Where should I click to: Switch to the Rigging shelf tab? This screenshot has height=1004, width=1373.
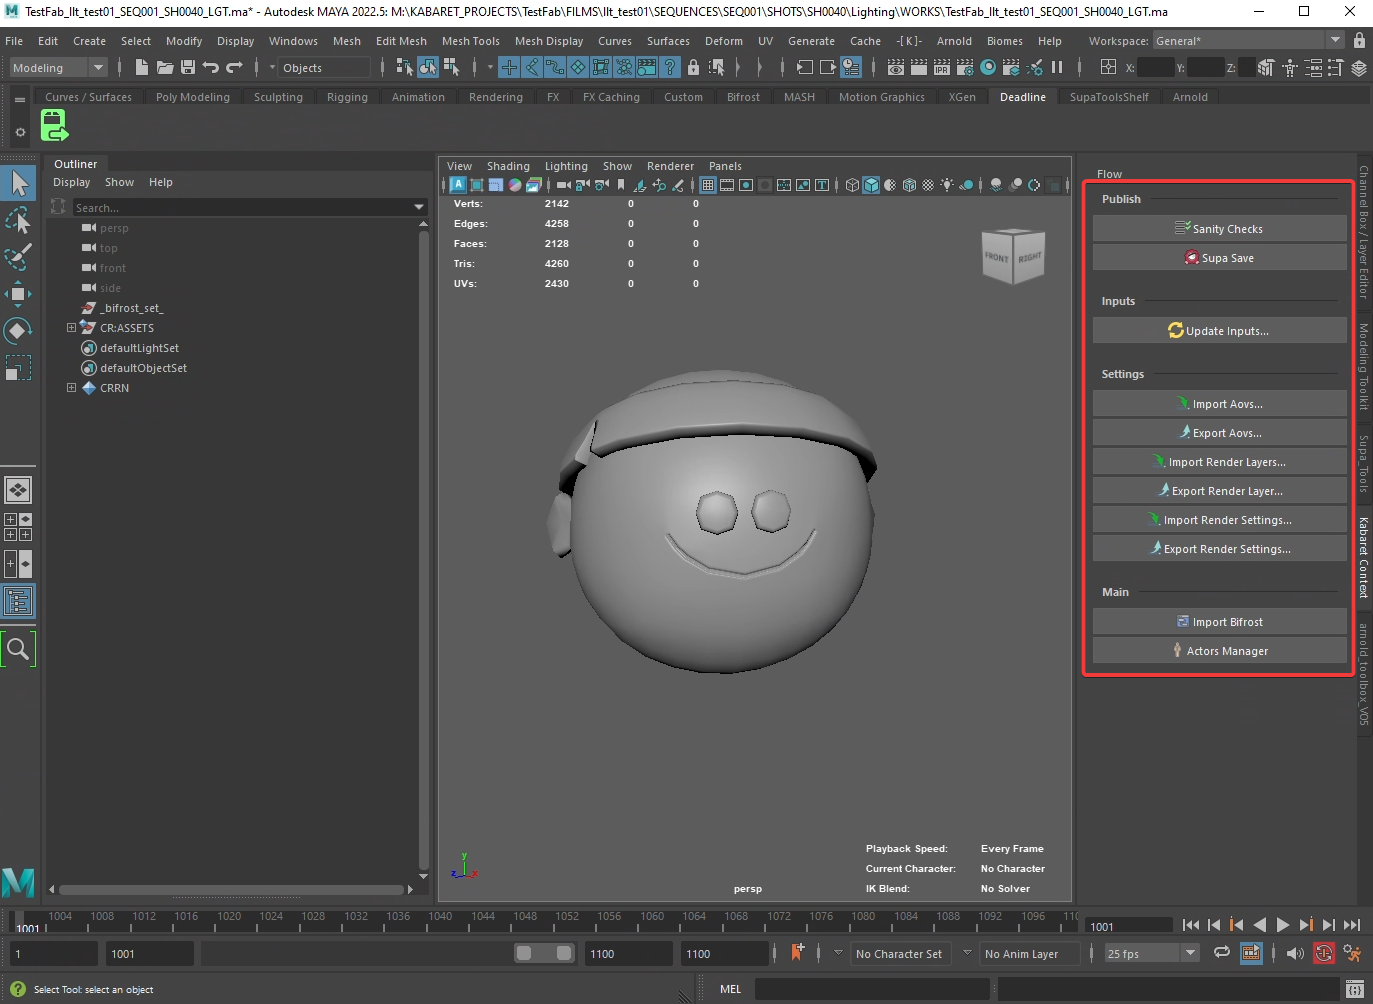coord(347,97)
